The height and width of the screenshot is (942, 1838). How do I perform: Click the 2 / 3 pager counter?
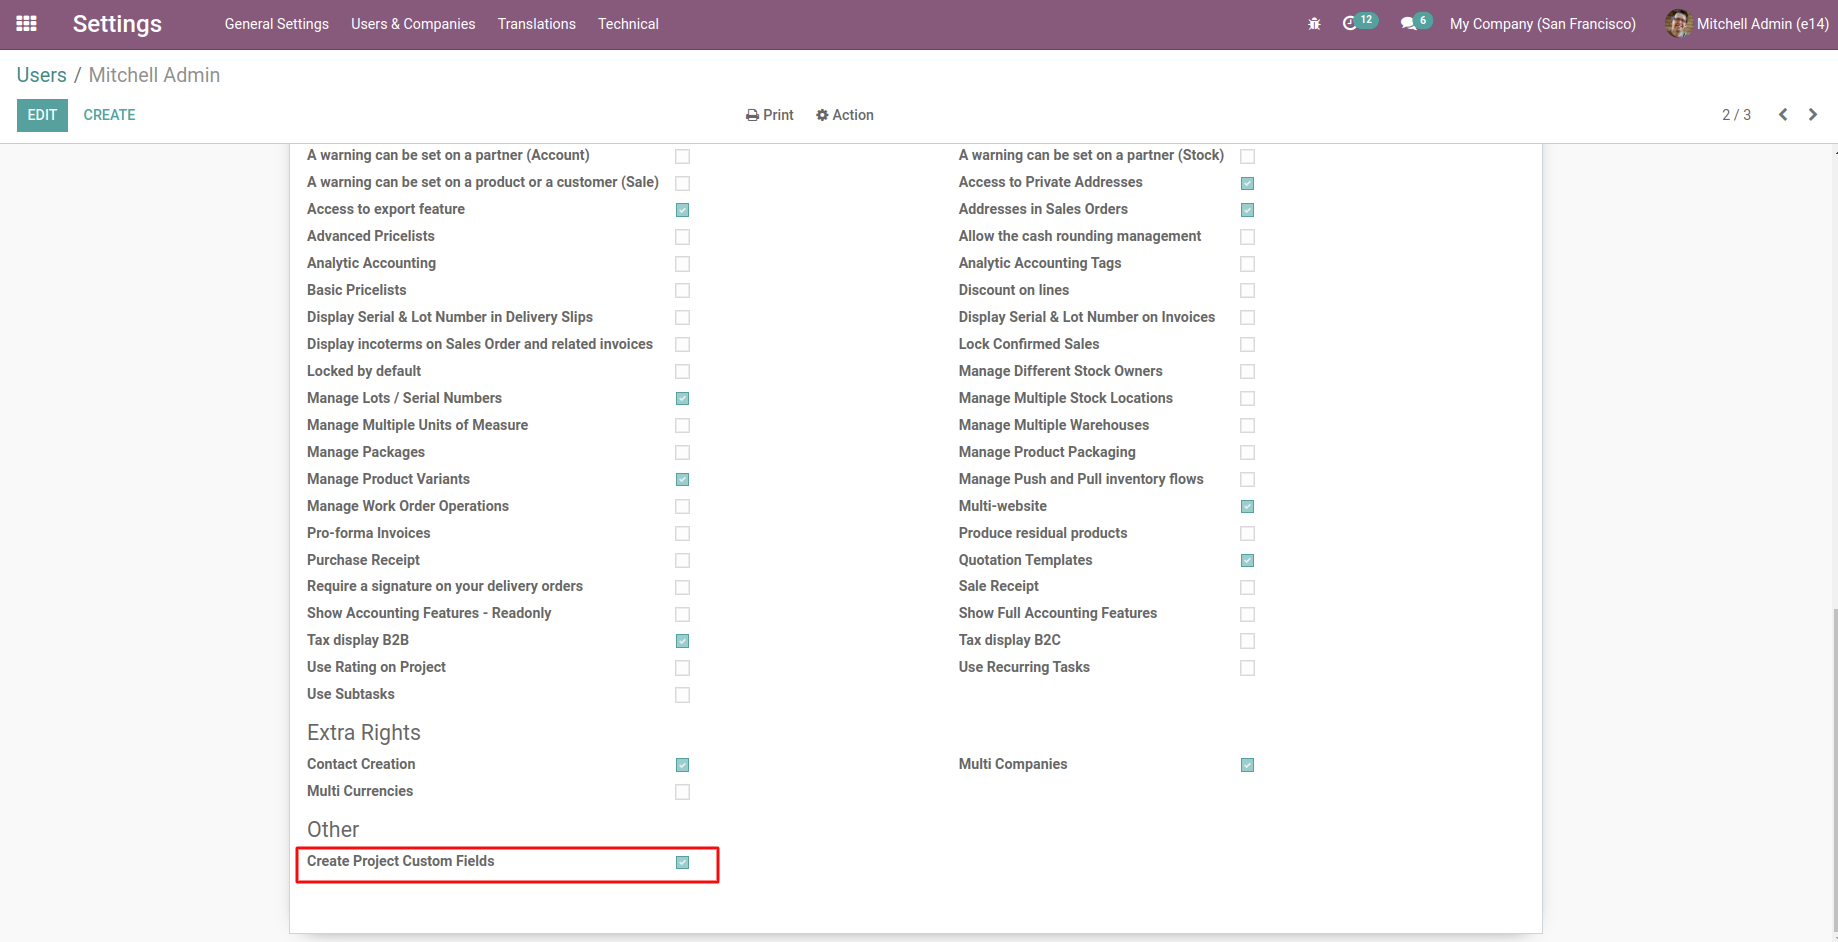click(1736, 115)
